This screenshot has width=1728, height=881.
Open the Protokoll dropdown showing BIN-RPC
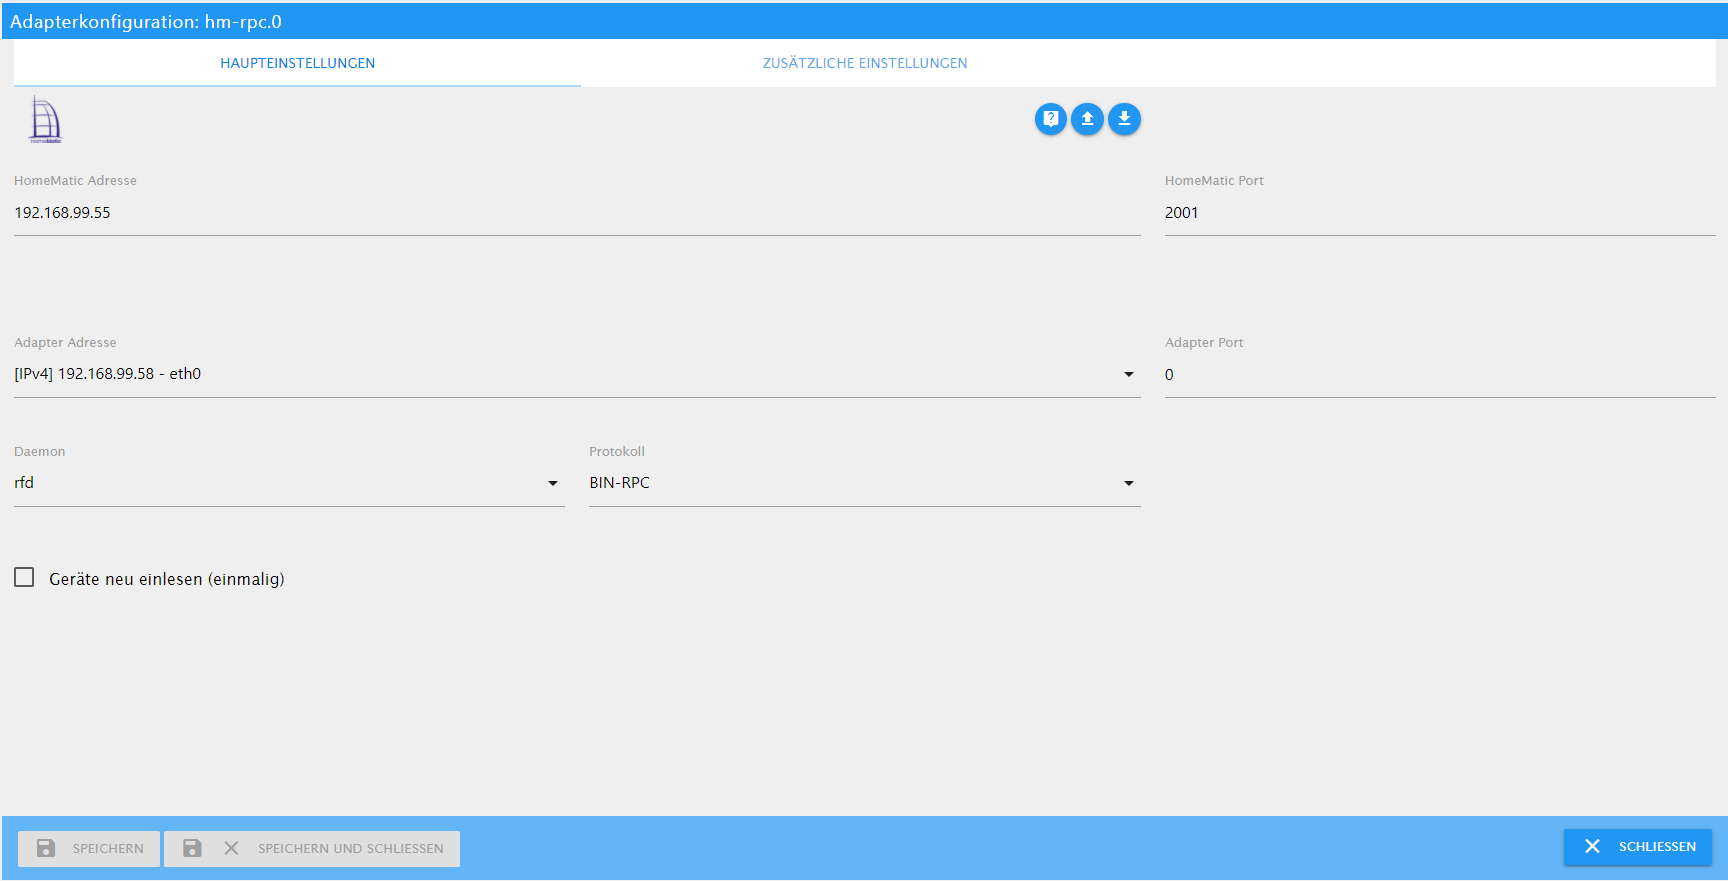coord(864,483)
